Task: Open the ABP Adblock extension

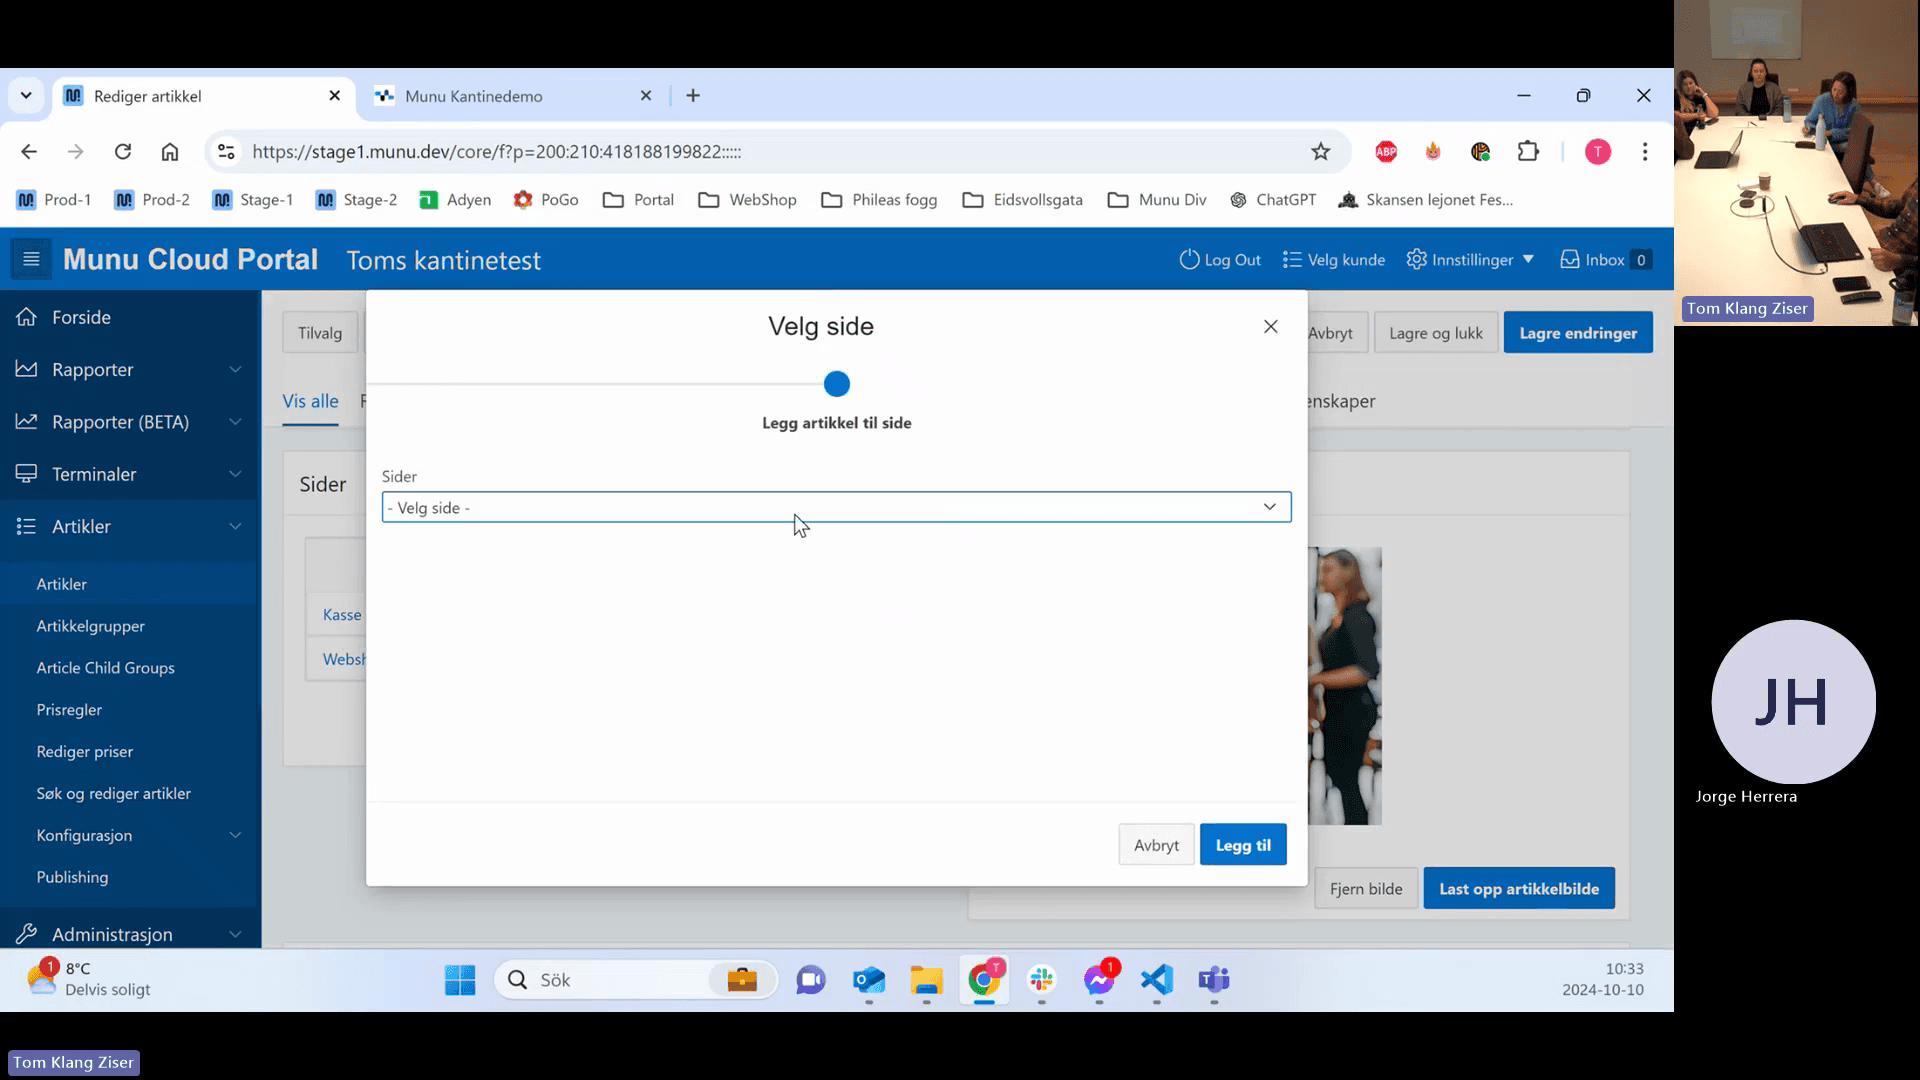Action: pos(1386,152)
